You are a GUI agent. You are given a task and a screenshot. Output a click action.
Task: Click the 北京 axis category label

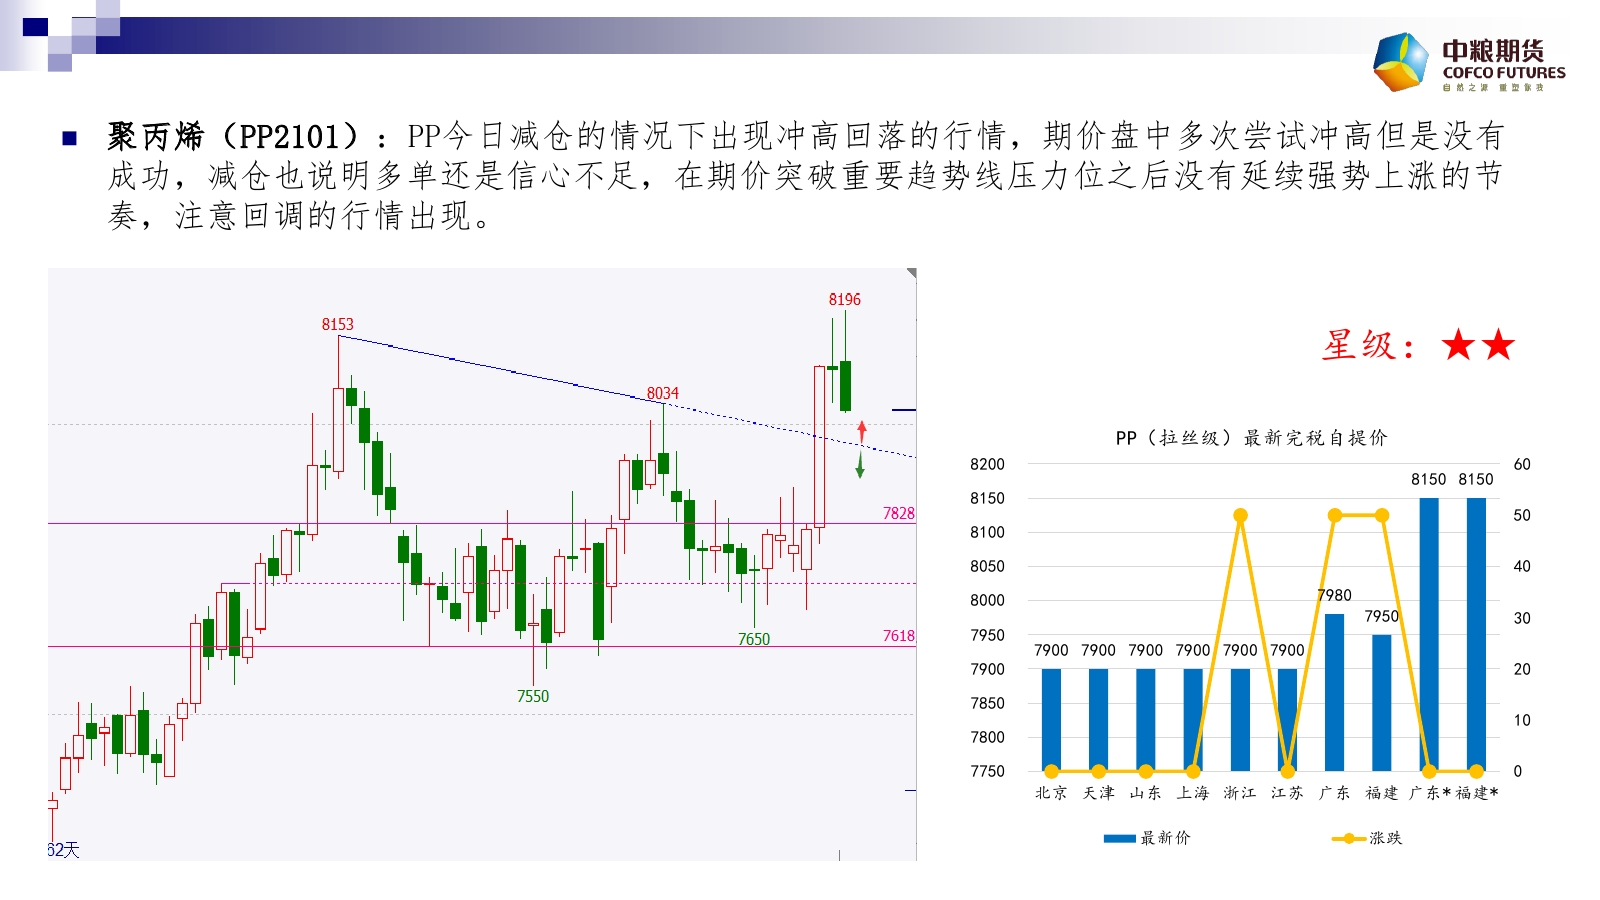pos(1051,793)
